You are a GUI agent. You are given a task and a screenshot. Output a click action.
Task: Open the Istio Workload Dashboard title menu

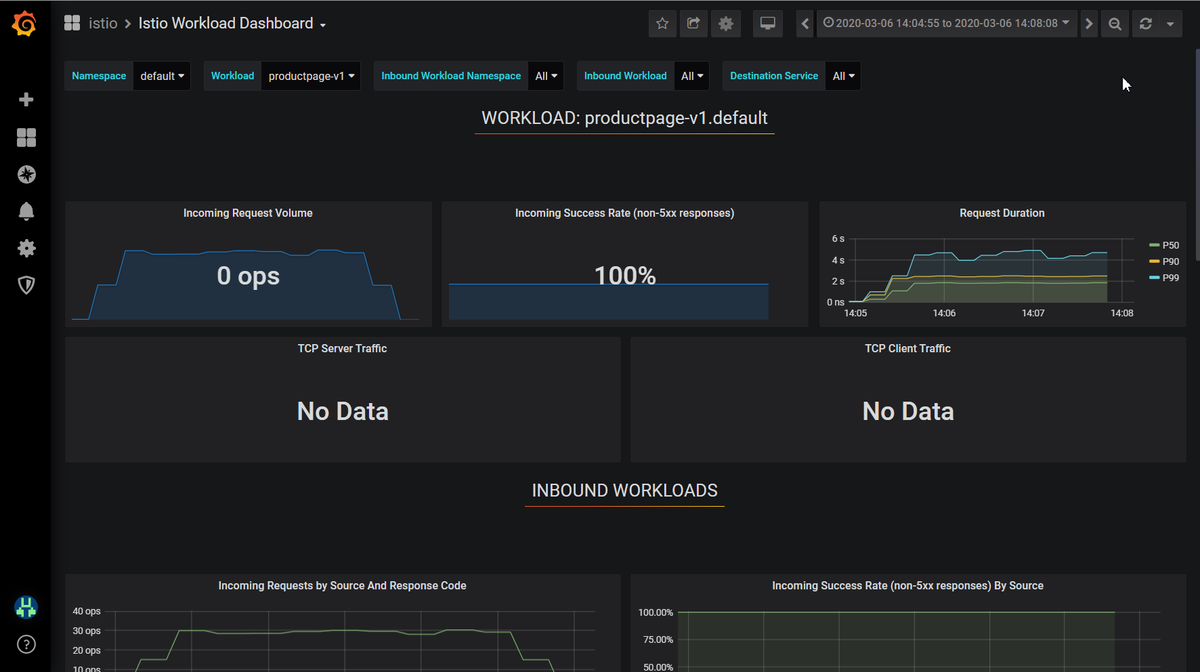pyautogui.click(x=233, y=23)
